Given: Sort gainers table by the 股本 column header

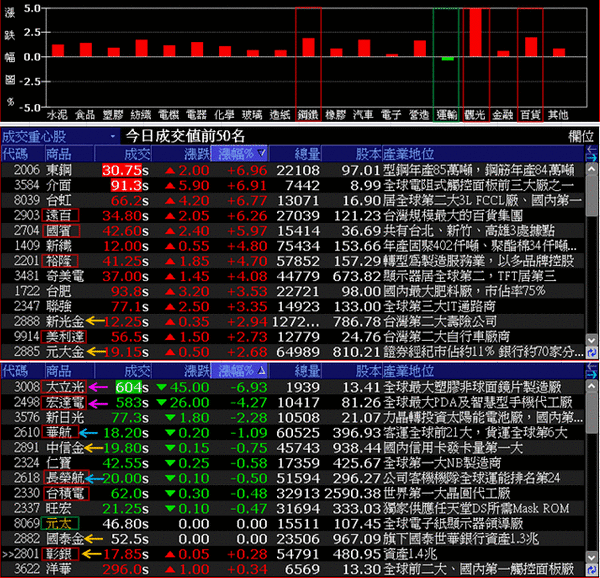Looking at the screenshot, I should [368, 154].
